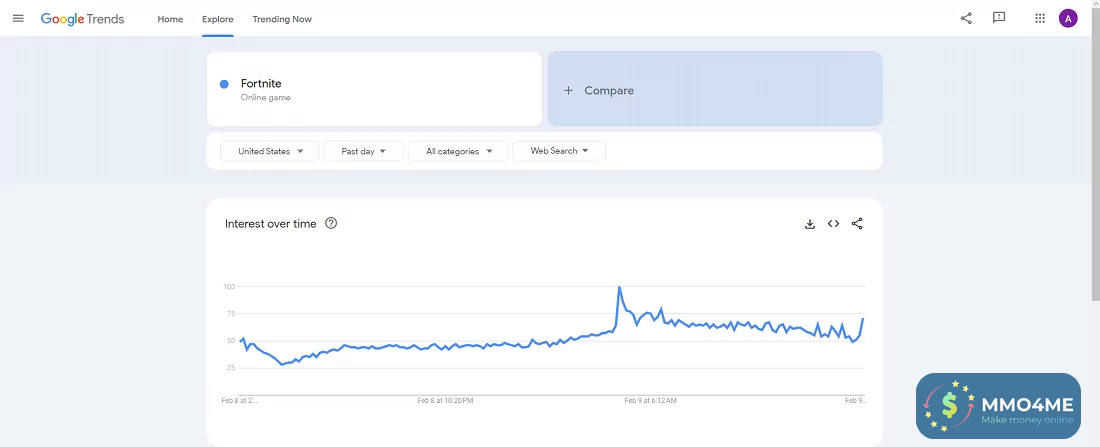Select the Explore tab
Screen dimensions: 1100x447
pyautogui.click(x=217, y=19)
